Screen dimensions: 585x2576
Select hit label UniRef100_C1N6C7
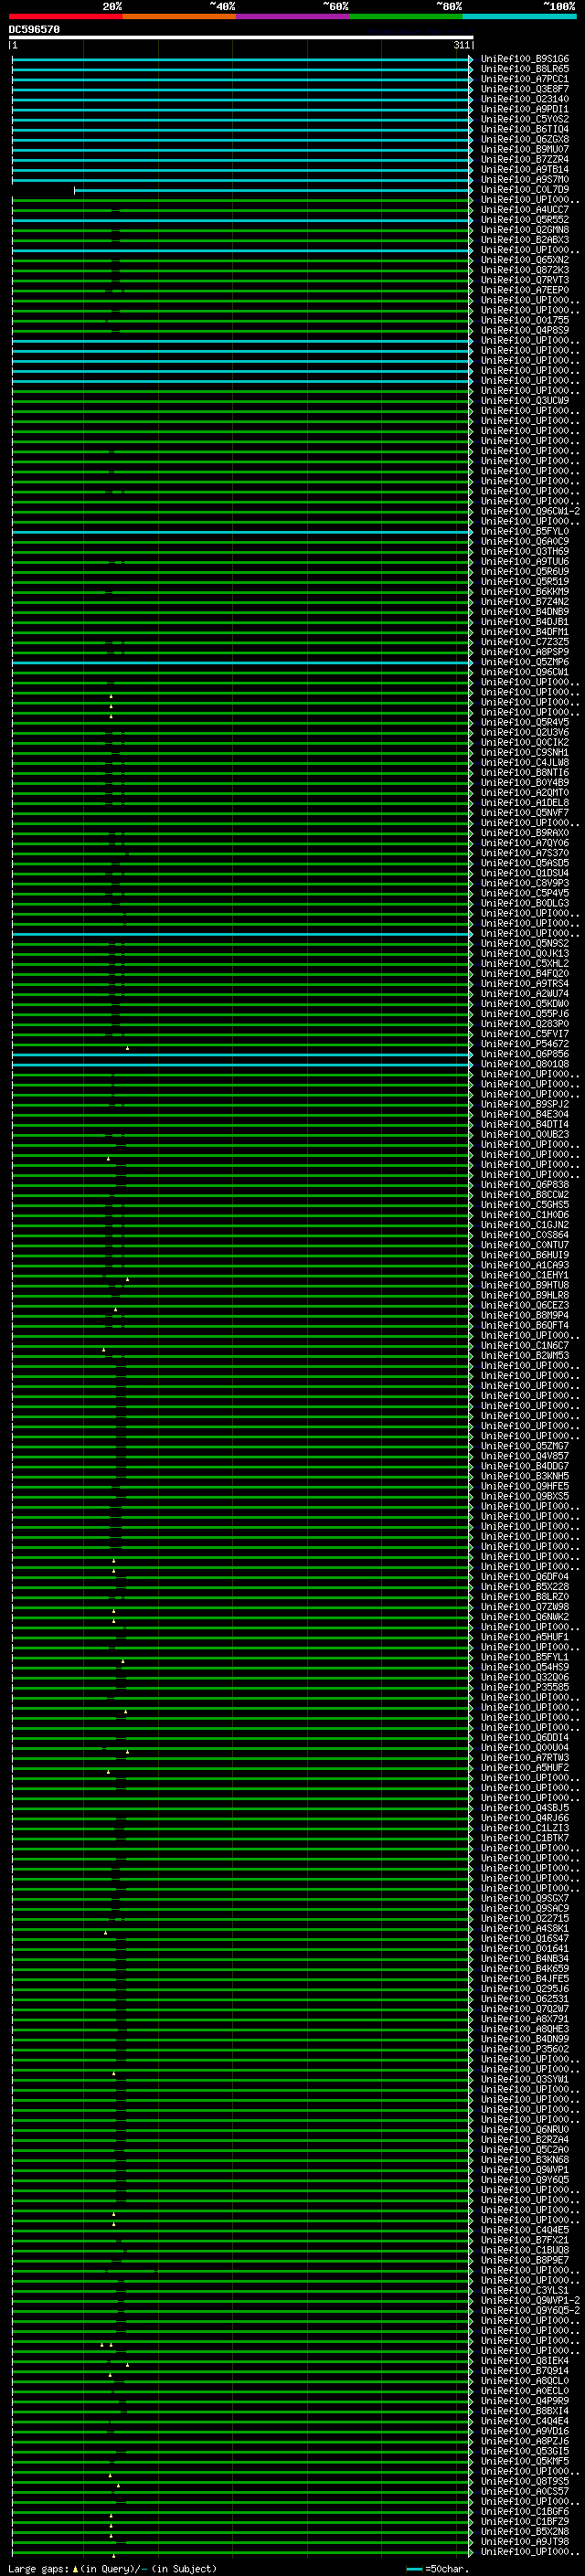pos(524,1346)
